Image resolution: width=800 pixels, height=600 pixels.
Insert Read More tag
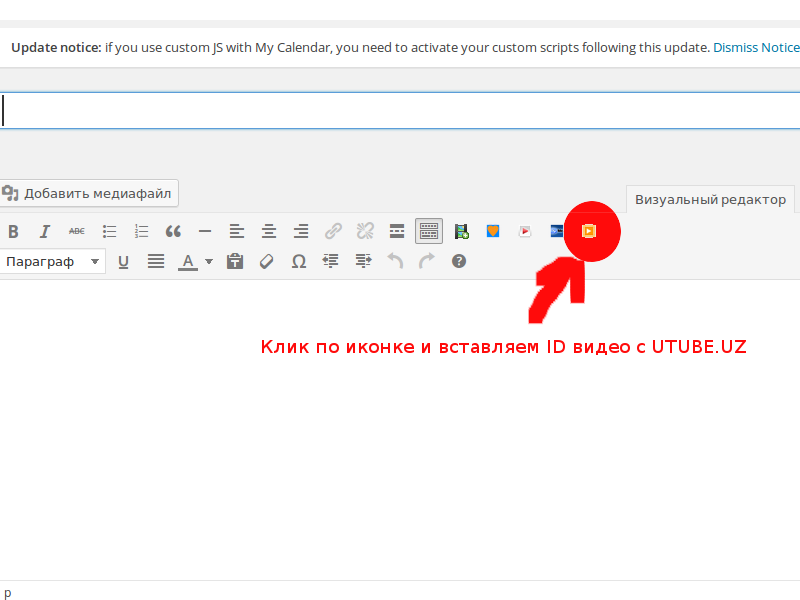[397, 231]
